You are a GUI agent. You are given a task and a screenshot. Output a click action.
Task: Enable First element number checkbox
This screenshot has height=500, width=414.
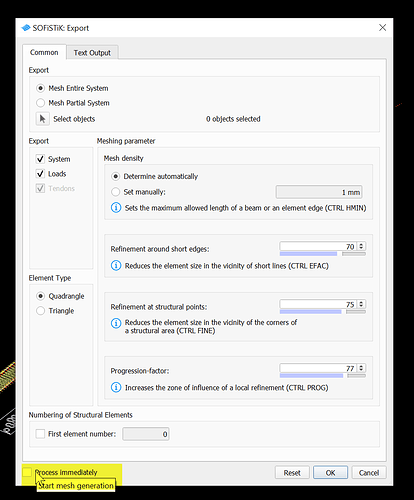[x=40, y=434]
